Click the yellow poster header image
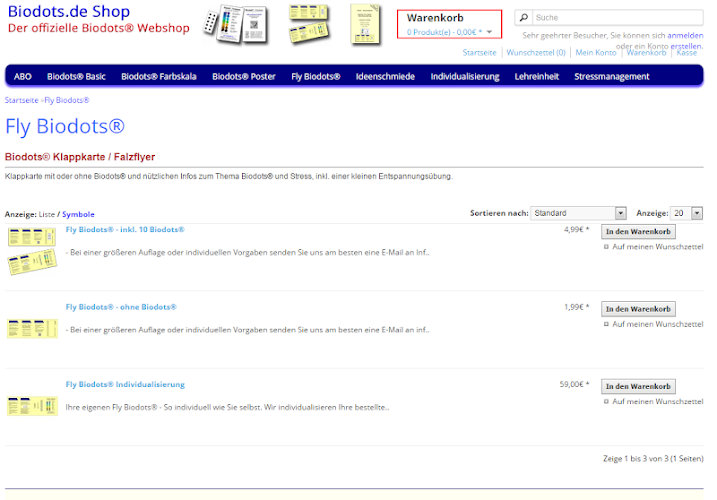Screen dimensions: 717x500 pos(365,24)
